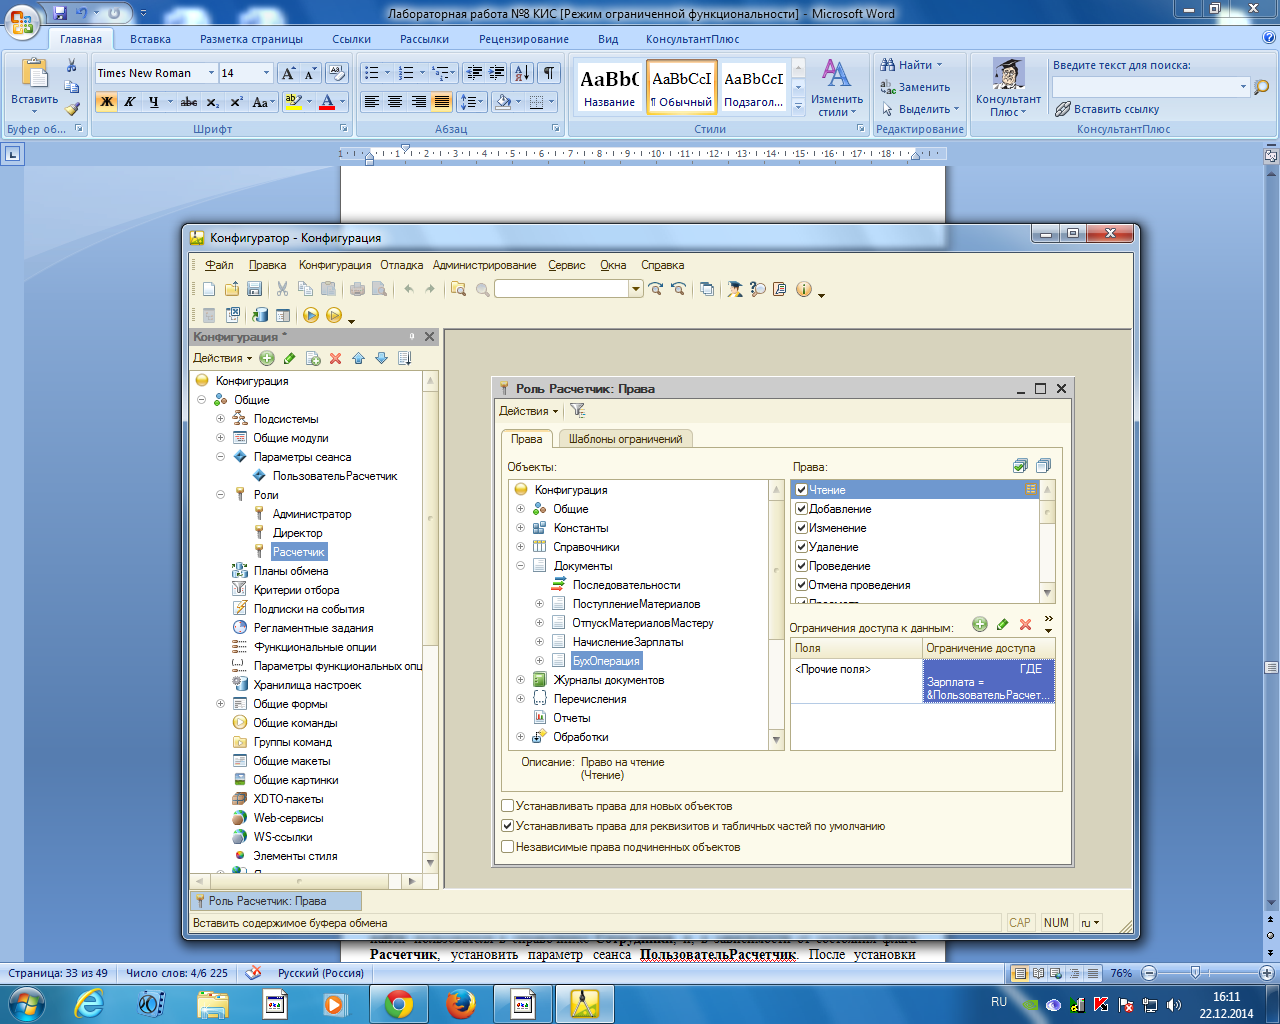Screen dimensions: 1280x1024
Task: Toggle the Чтение right checkbox
Action: pos(801,490)
